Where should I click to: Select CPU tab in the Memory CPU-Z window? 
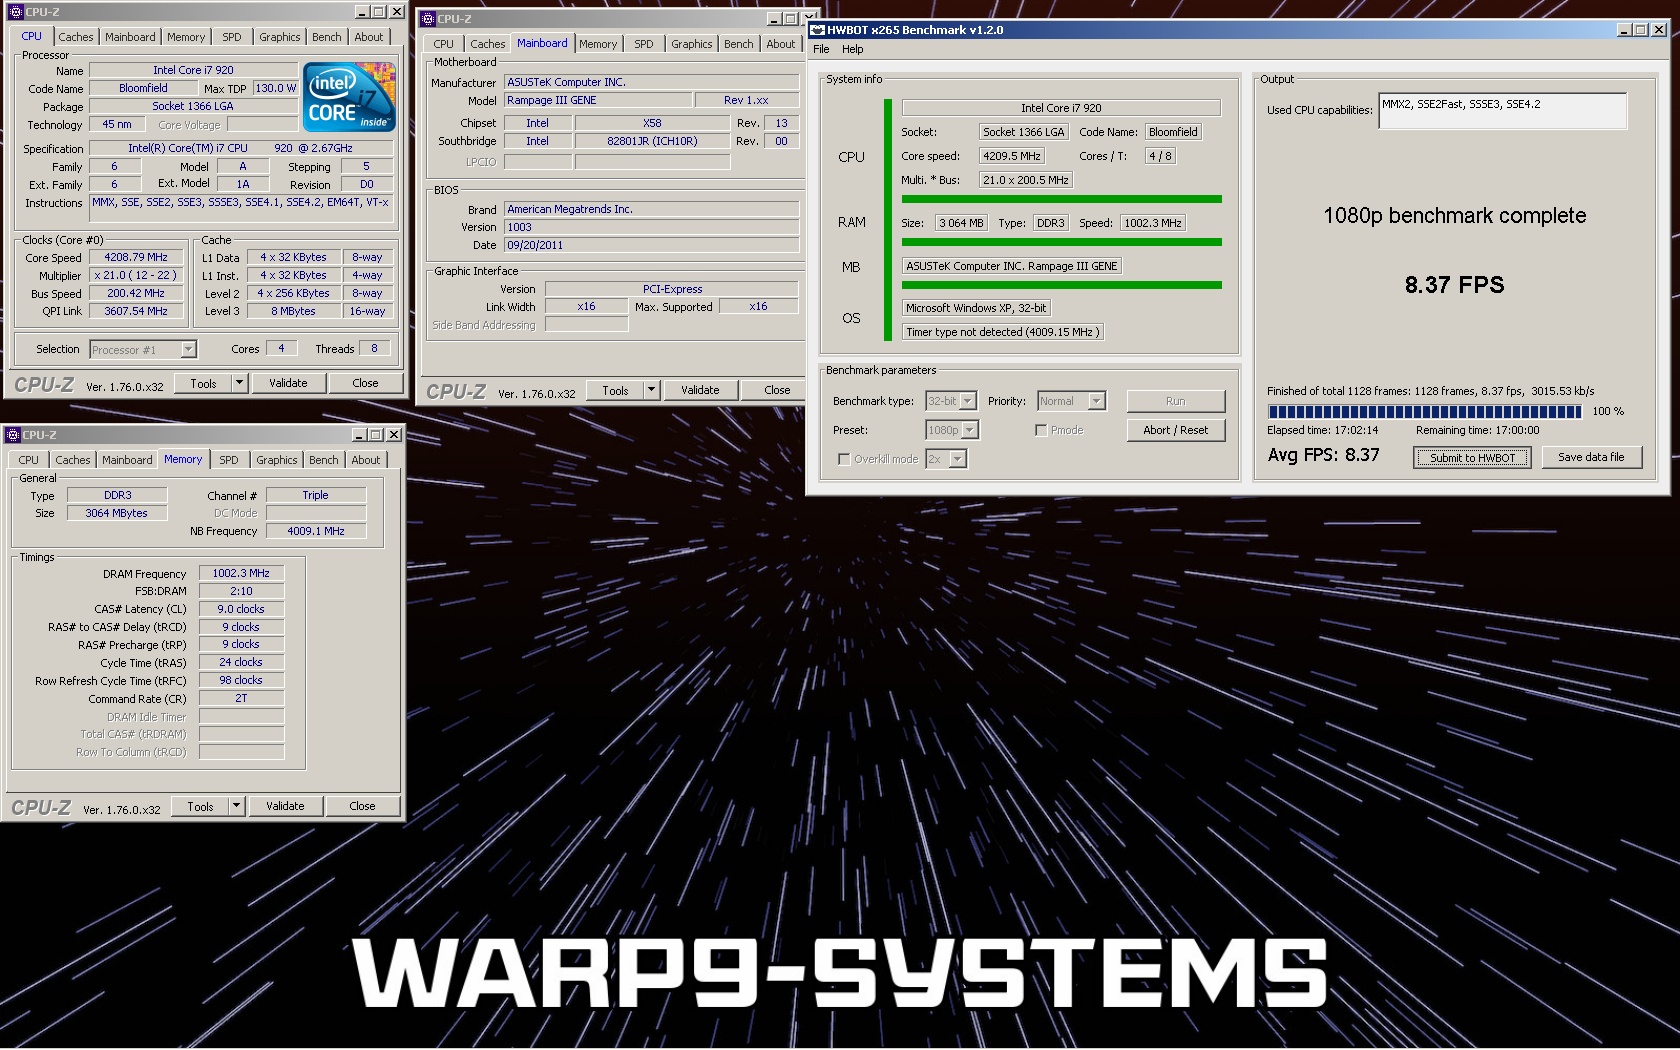click(x=29, y=460)
